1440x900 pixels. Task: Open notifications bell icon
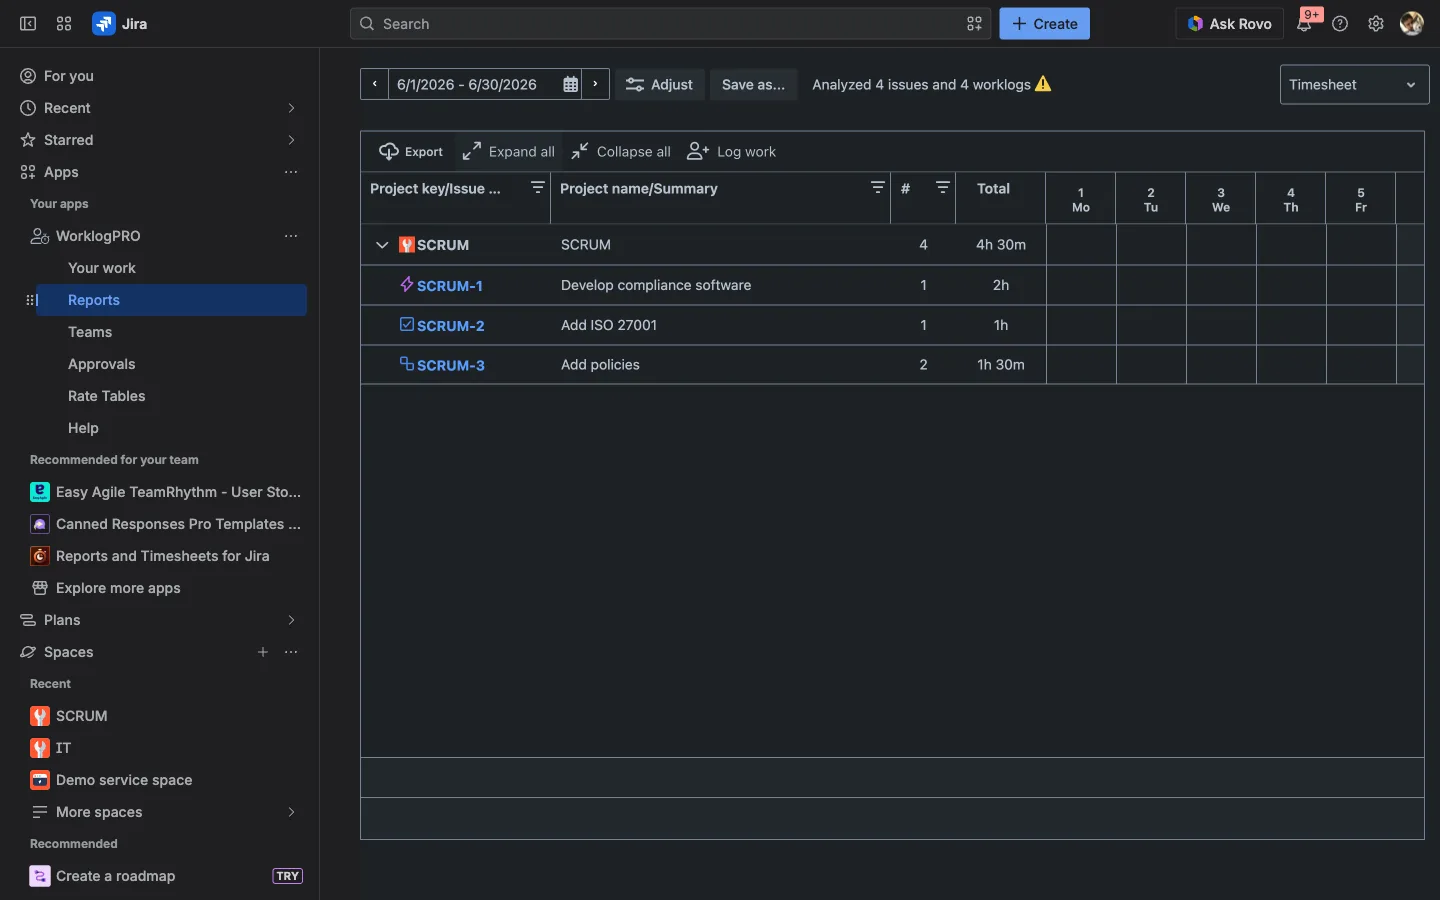(1304, 24)
